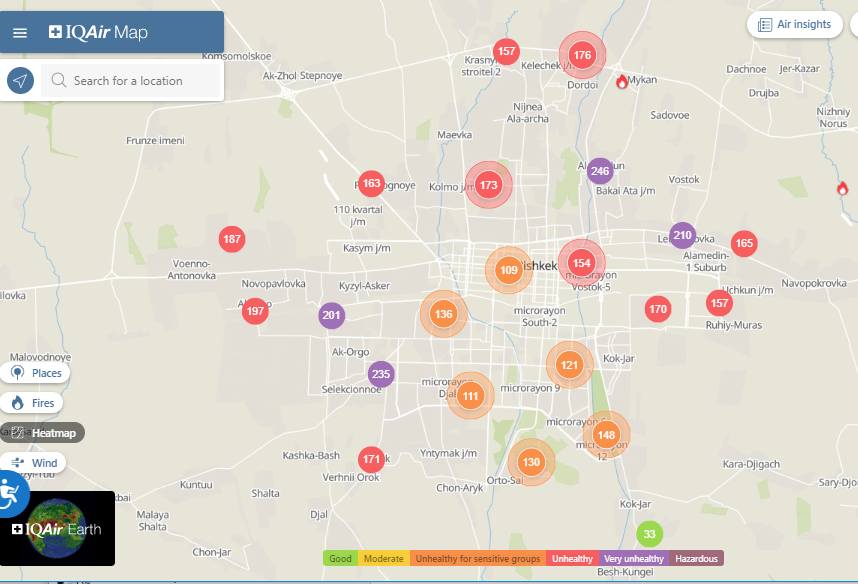
Task: Click the fire icon near Mykan
Action: coord(622,81)
